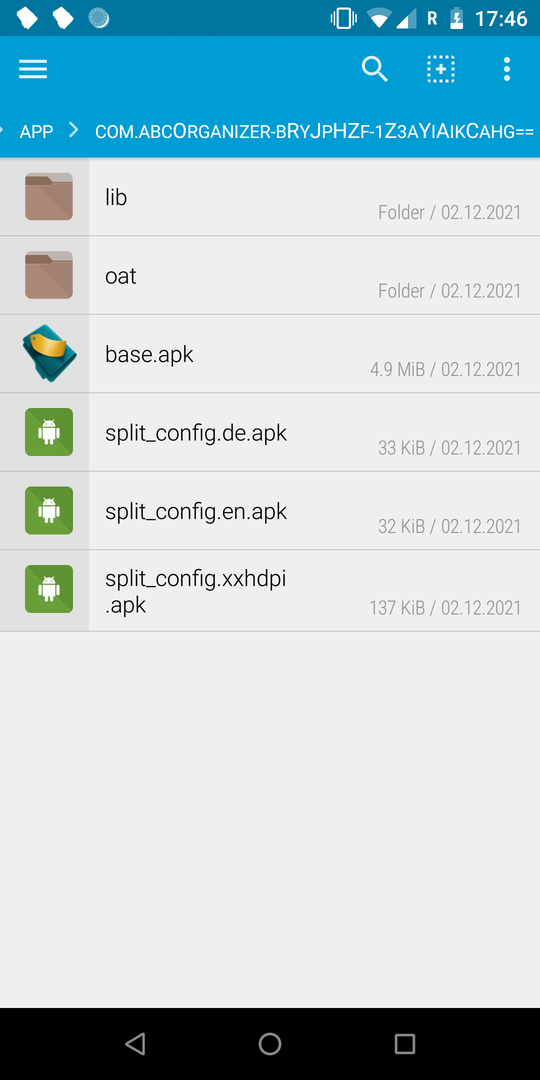The height and width of the screenshot is (1080, 540).
Task: Open the oat folder entry
Action: 270,276
